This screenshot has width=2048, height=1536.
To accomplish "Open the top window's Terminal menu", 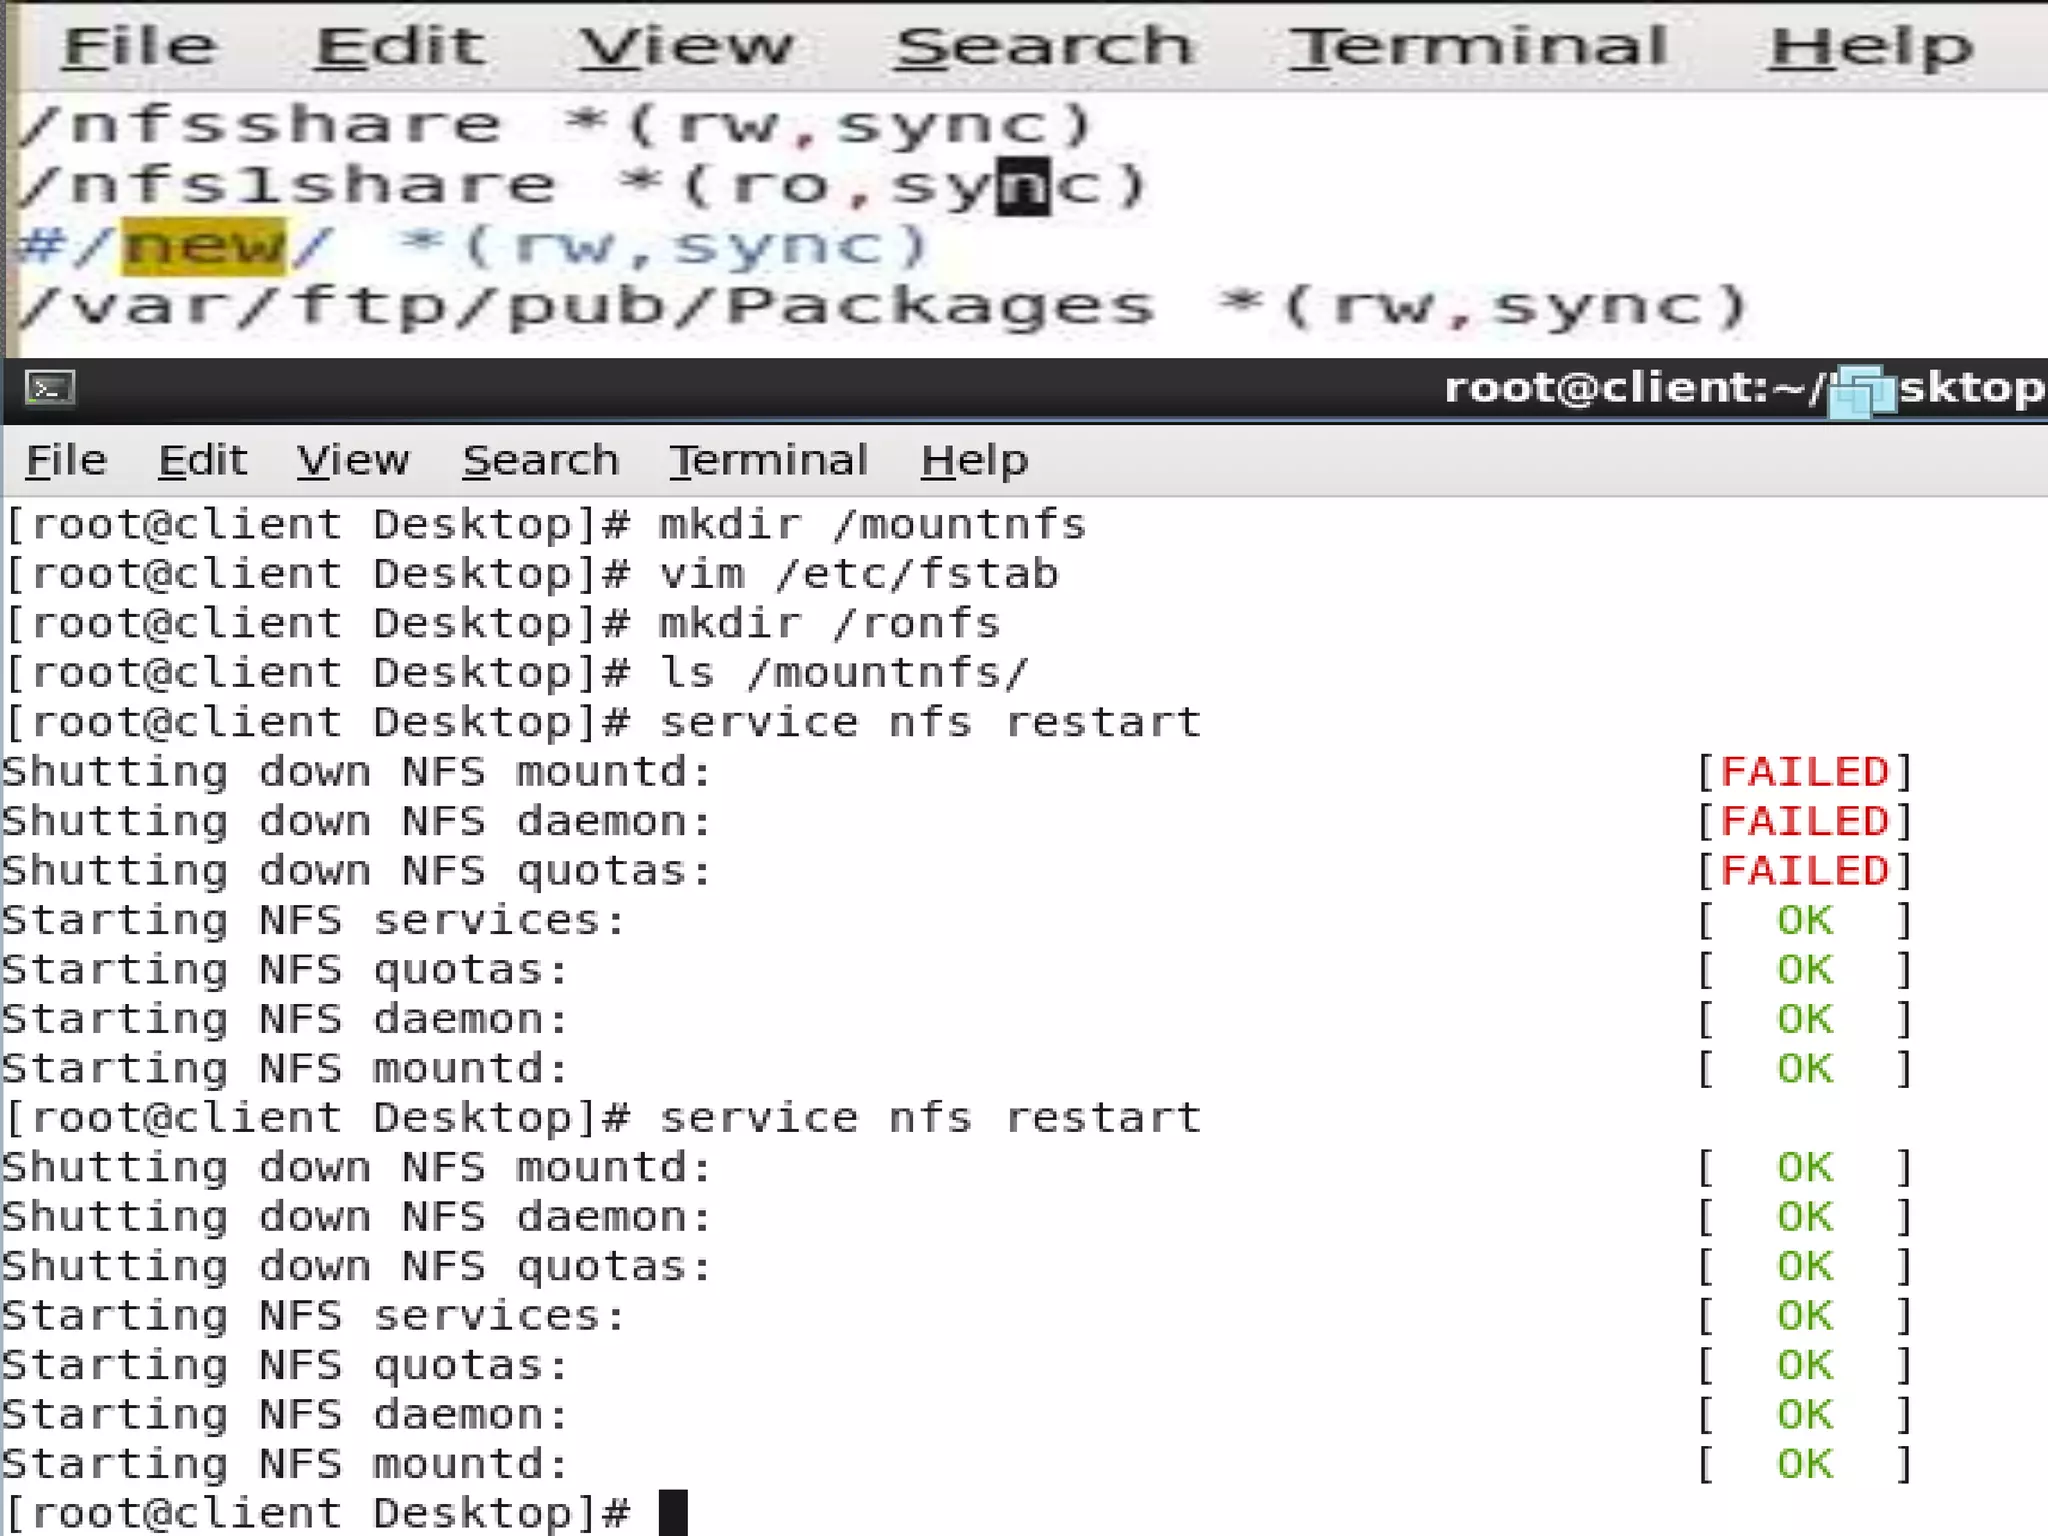I will click(x=1478, y=47).
